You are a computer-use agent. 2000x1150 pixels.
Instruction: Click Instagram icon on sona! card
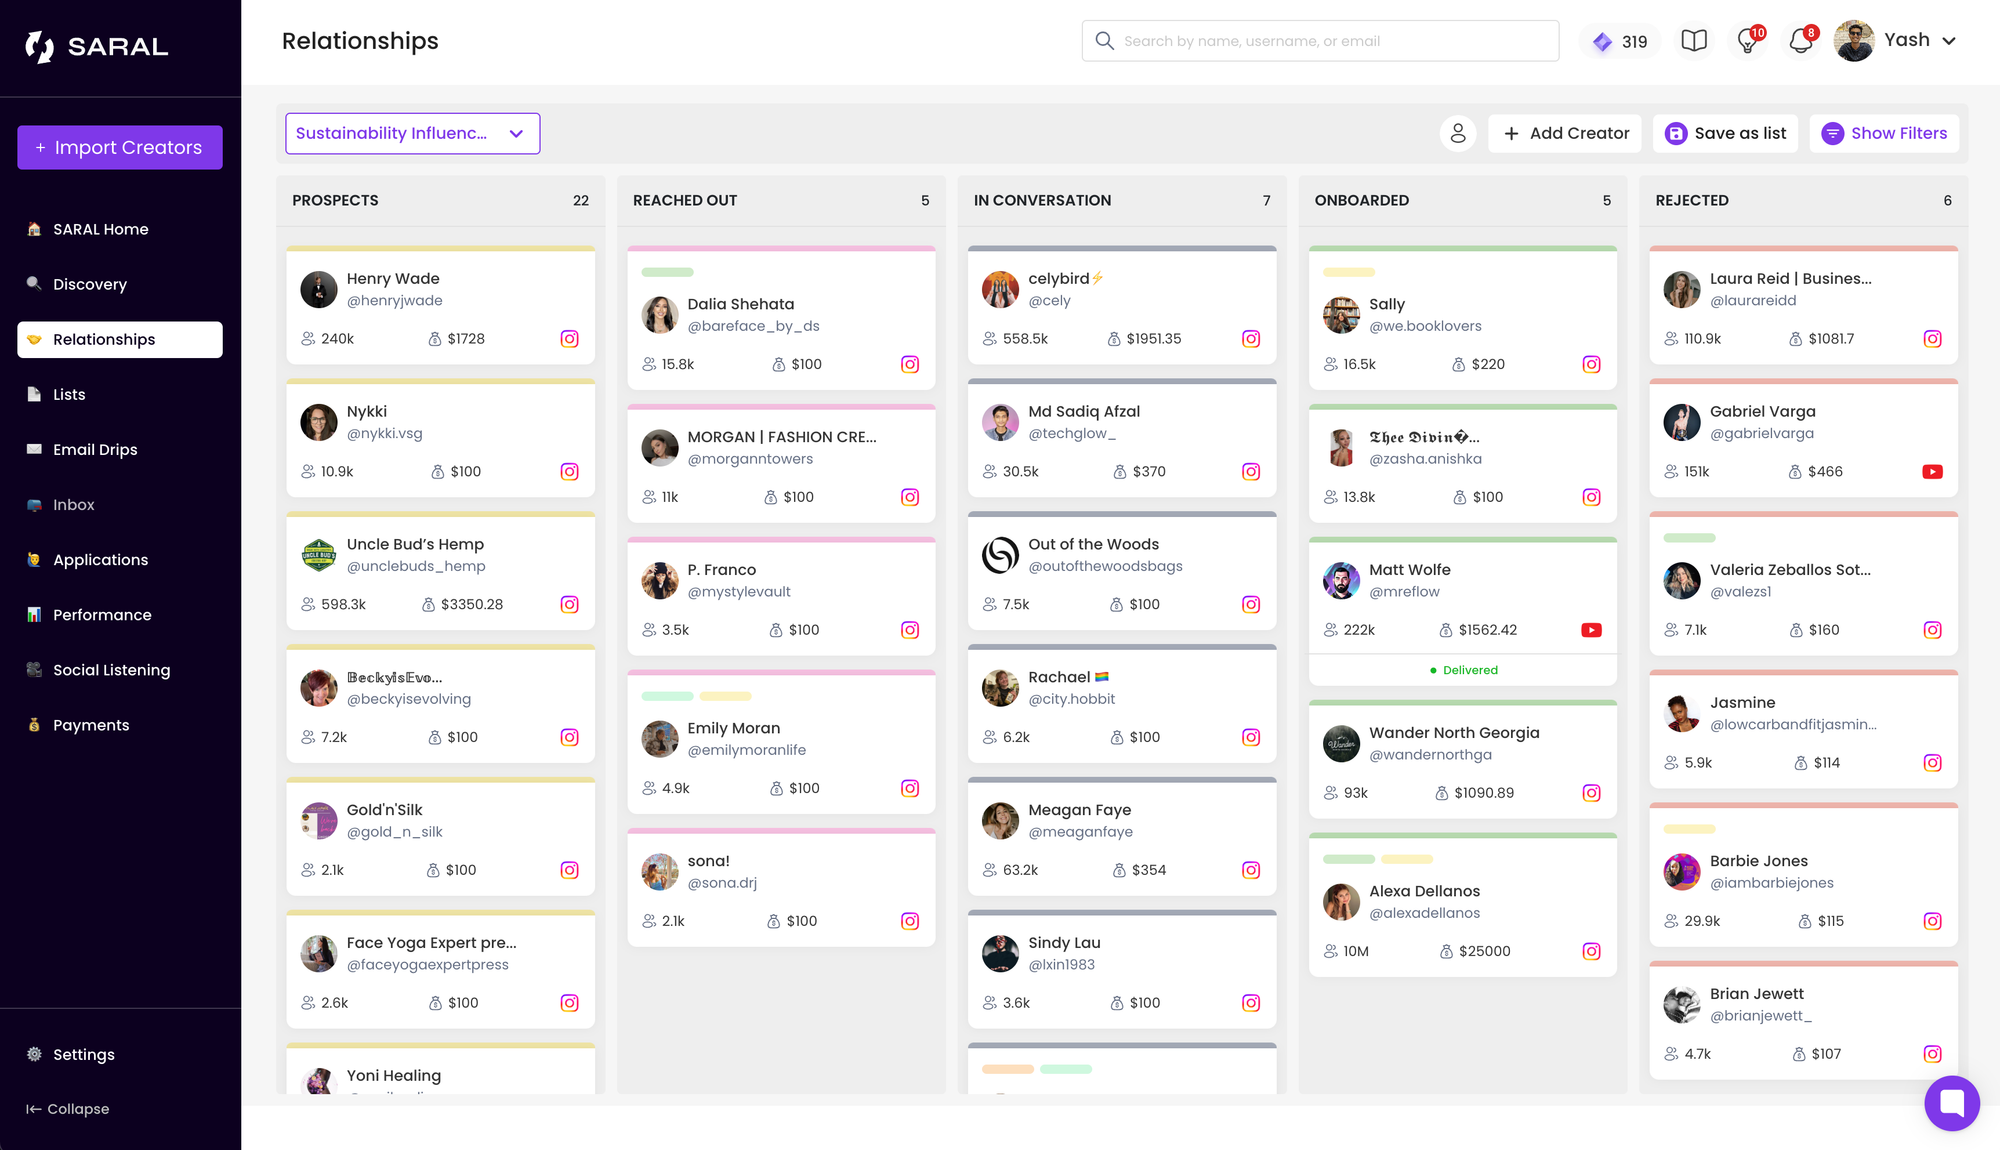click(910, 921)
